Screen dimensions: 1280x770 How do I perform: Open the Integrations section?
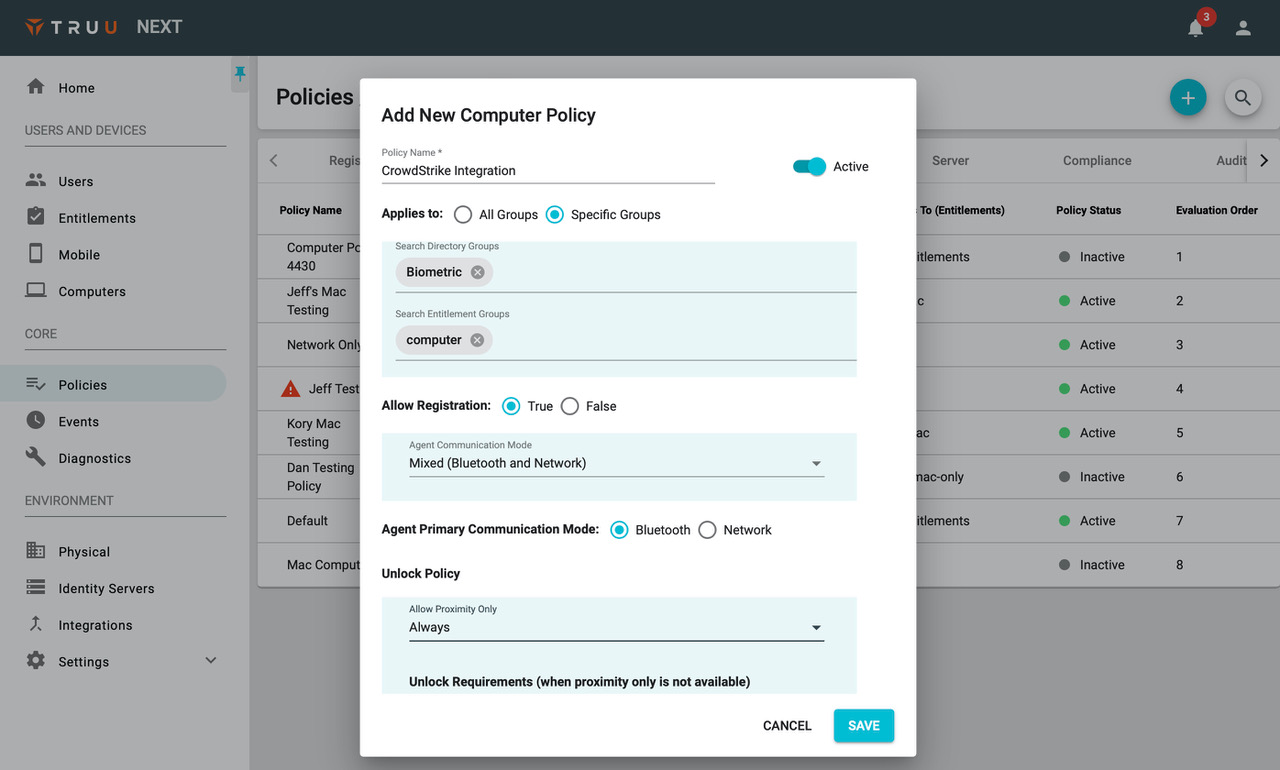(99, 624)
